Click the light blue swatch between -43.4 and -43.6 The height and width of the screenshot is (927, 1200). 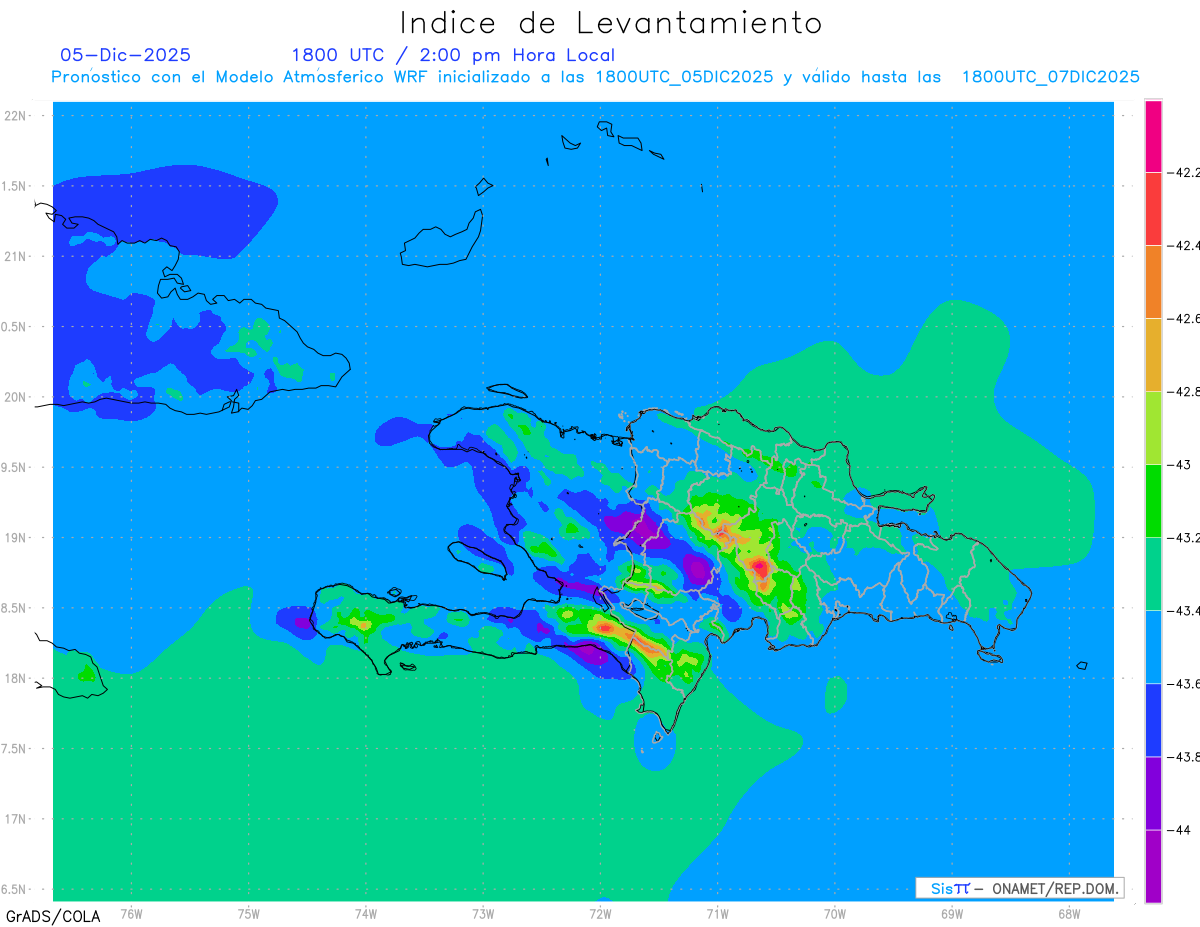1153,647
